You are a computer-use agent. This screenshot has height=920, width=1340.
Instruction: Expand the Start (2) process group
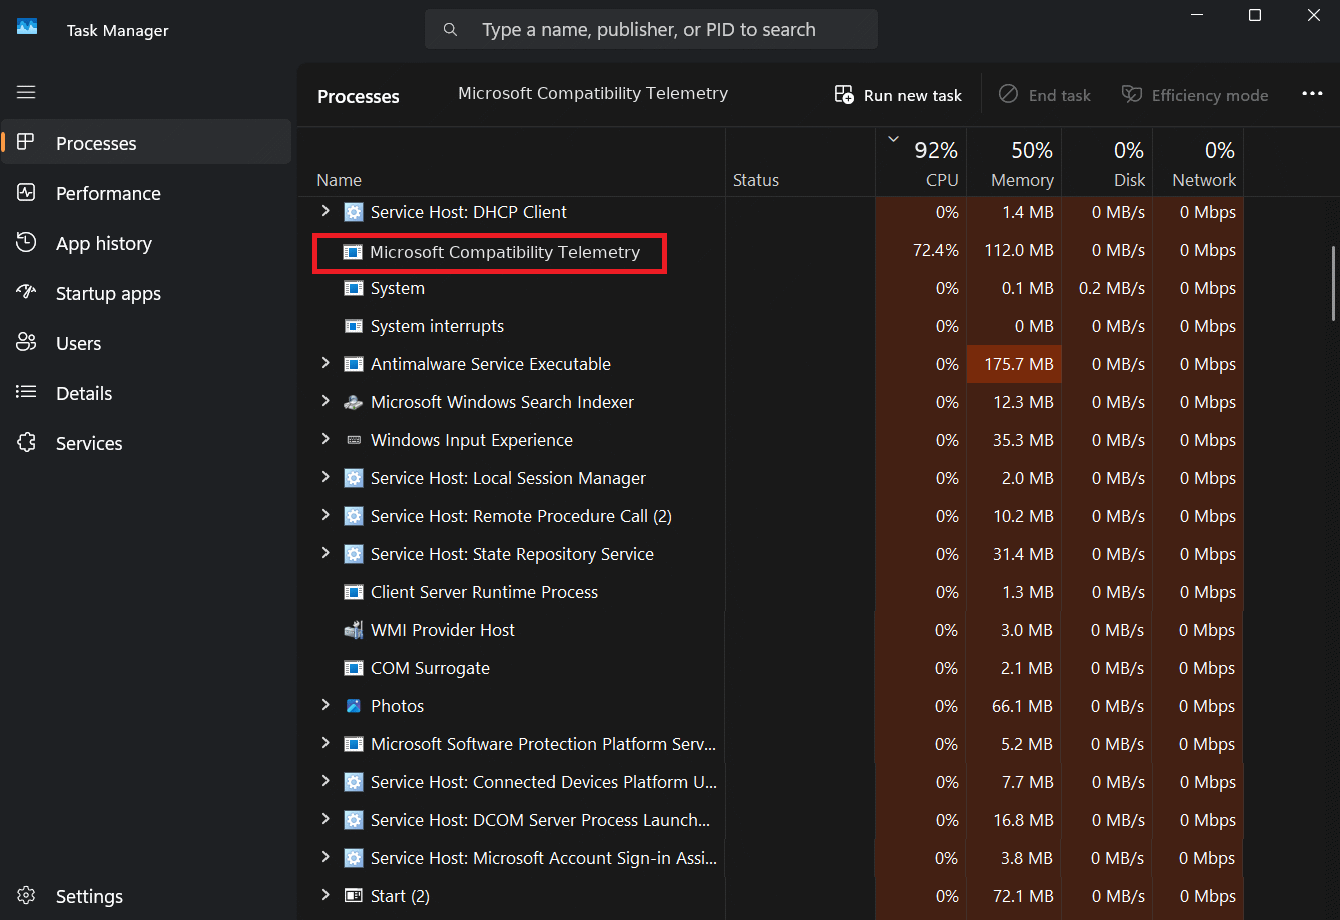325,895
